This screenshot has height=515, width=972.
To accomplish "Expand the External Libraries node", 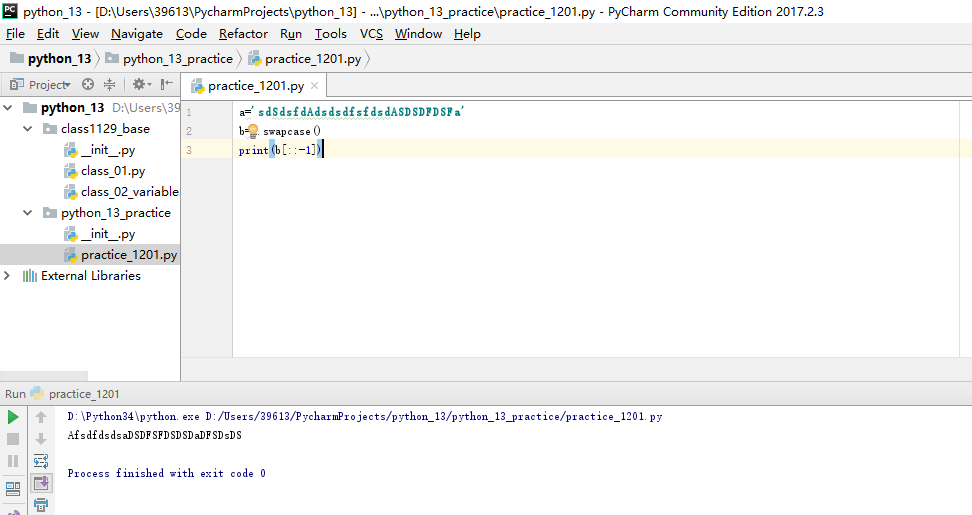I will pyautogui.click(x=9, y=276).
